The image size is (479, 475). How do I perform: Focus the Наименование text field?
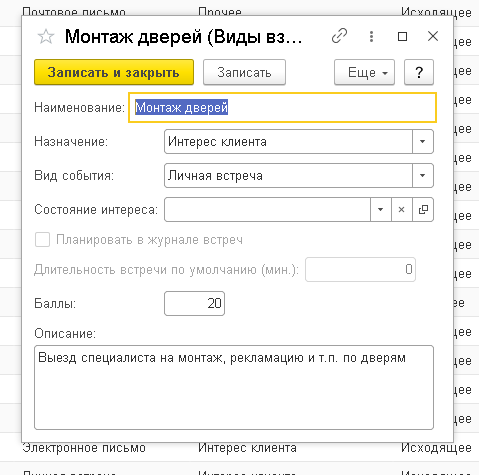282,107
